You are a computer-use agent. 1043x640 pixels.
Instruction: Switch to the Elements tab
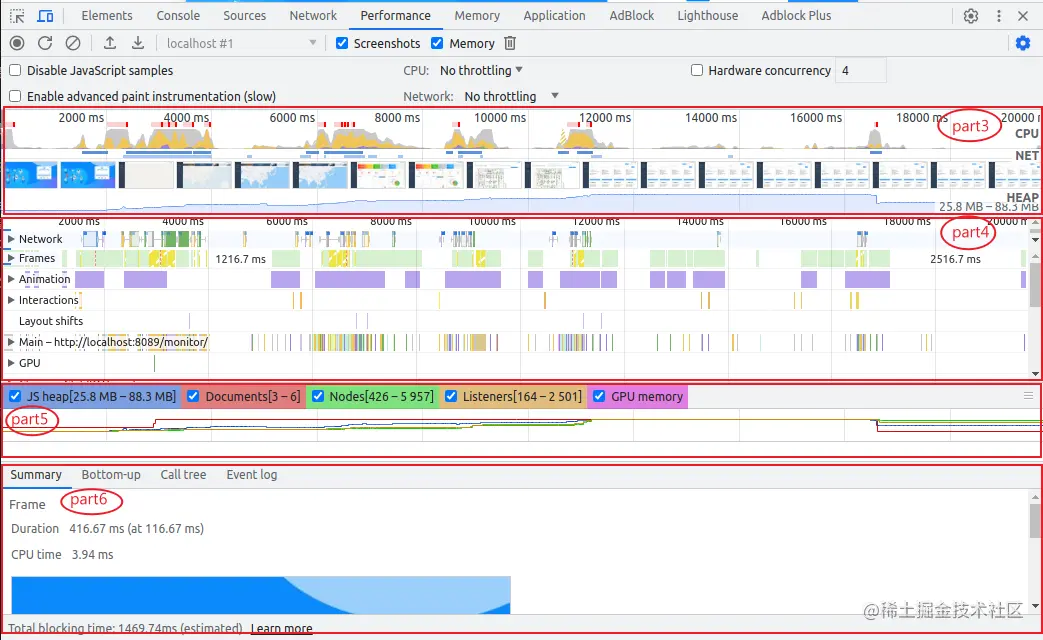[106, 15]
